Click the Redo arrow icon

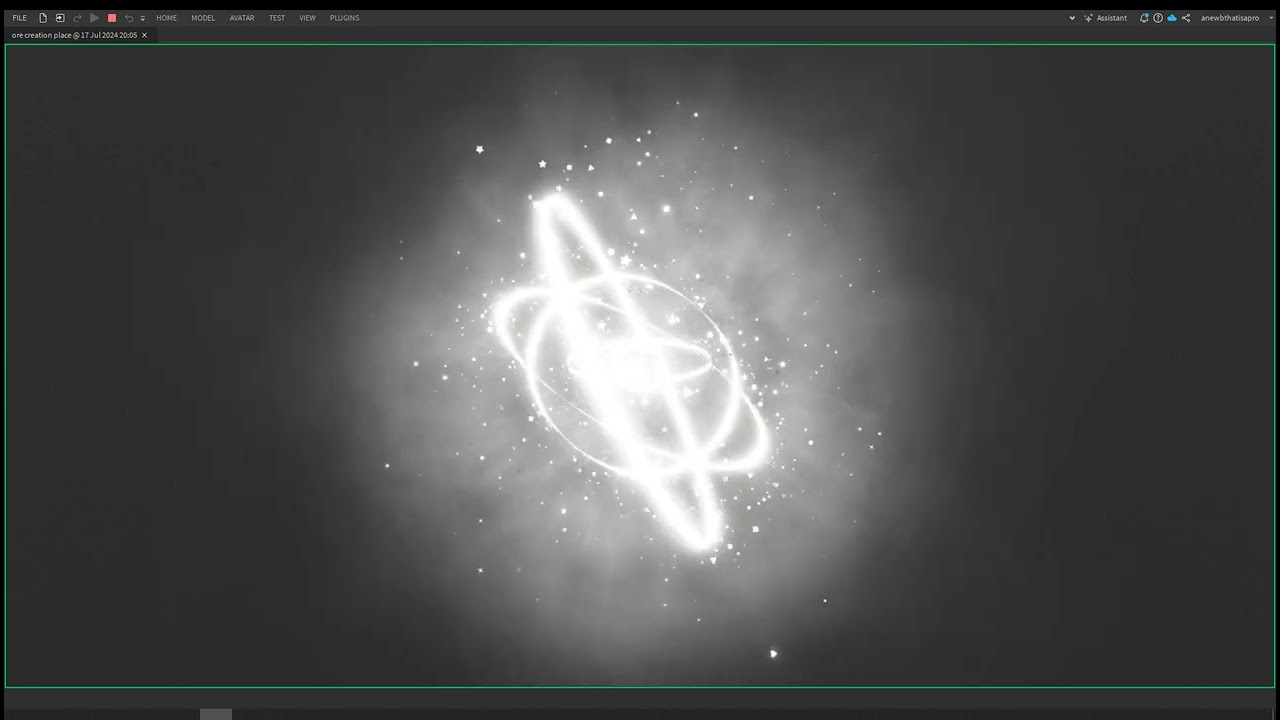click(x=77, y=18)
